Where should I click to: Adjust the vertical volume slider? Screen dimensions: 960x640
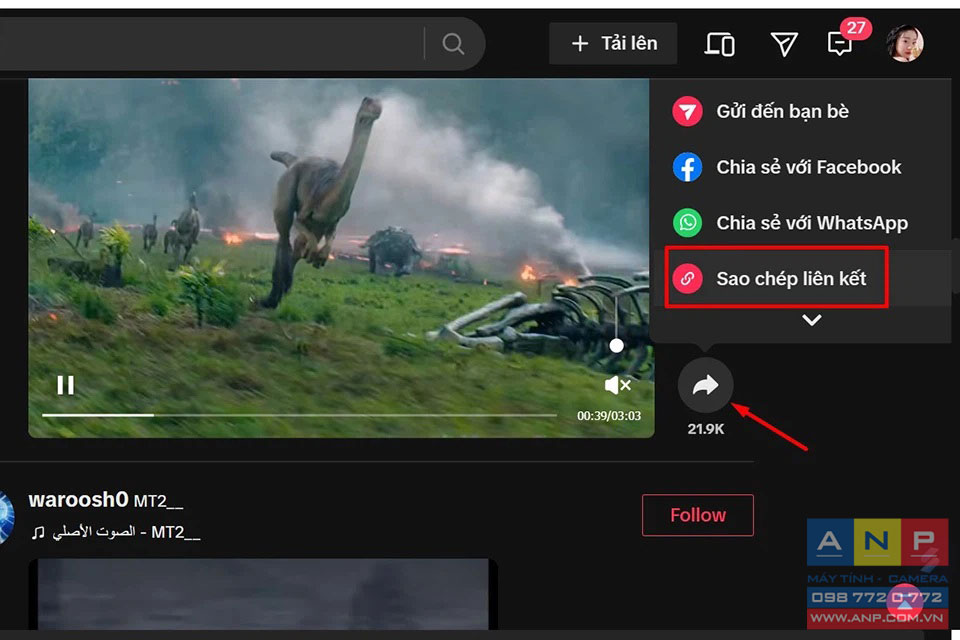[617, 325]
